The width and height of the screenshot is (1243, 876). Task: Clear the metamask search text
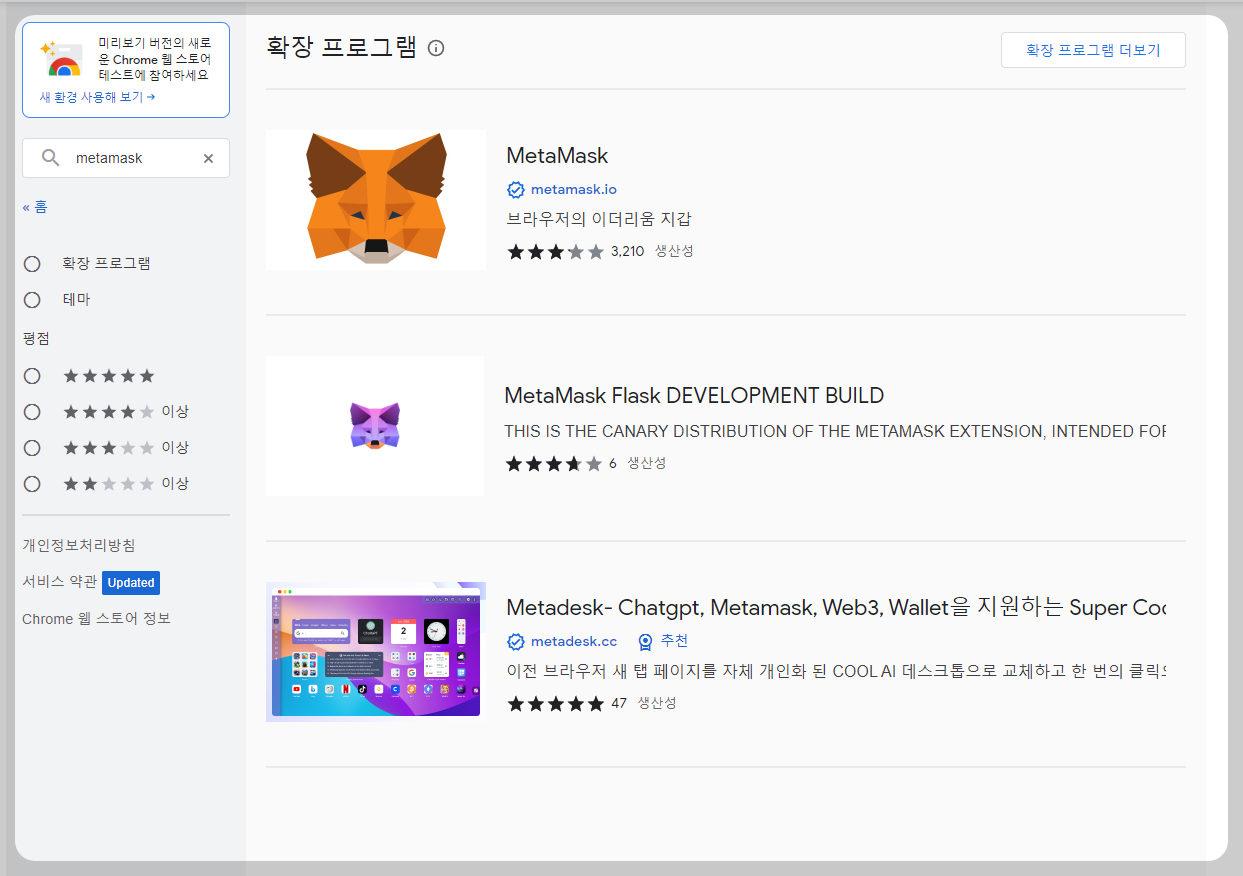pyautogui.click(x=208, y=158)
